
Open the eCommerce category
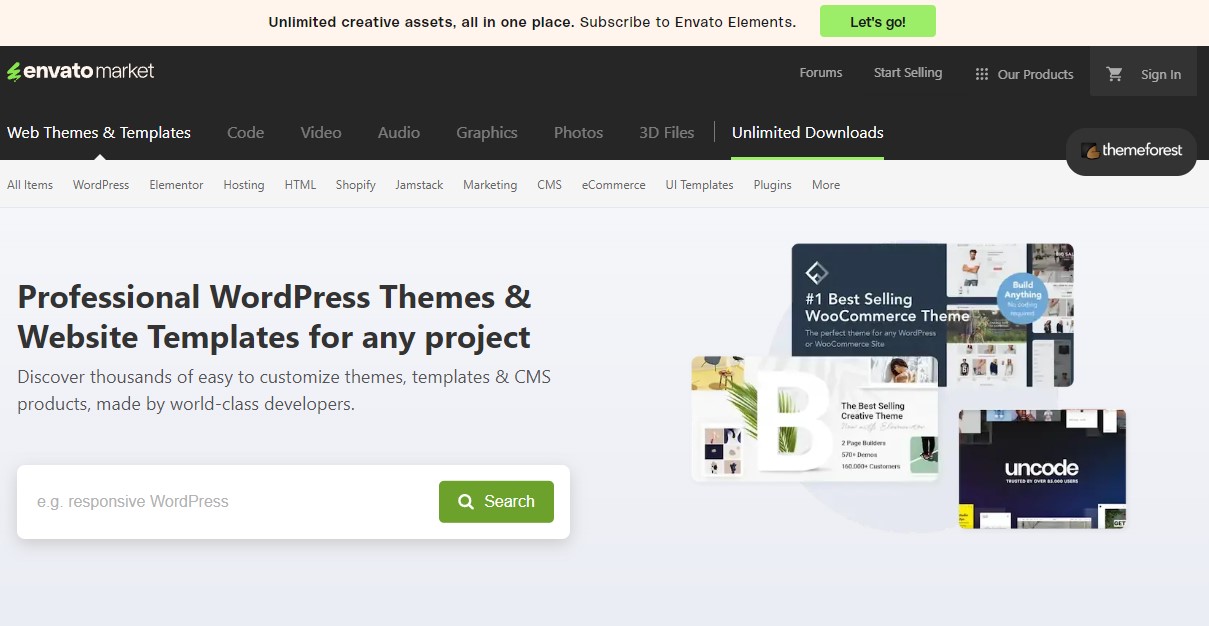pyautogui.click(x=614, y=185)
